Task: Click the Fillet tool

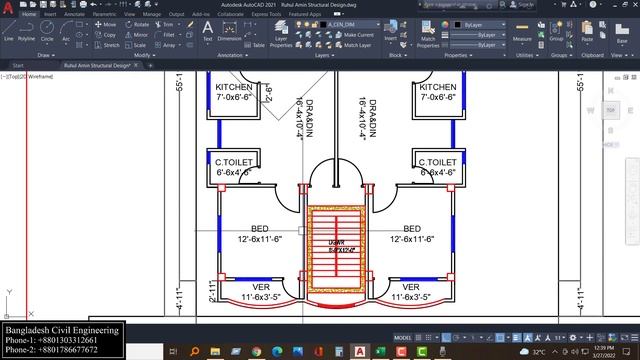Action: pos(165,35)
